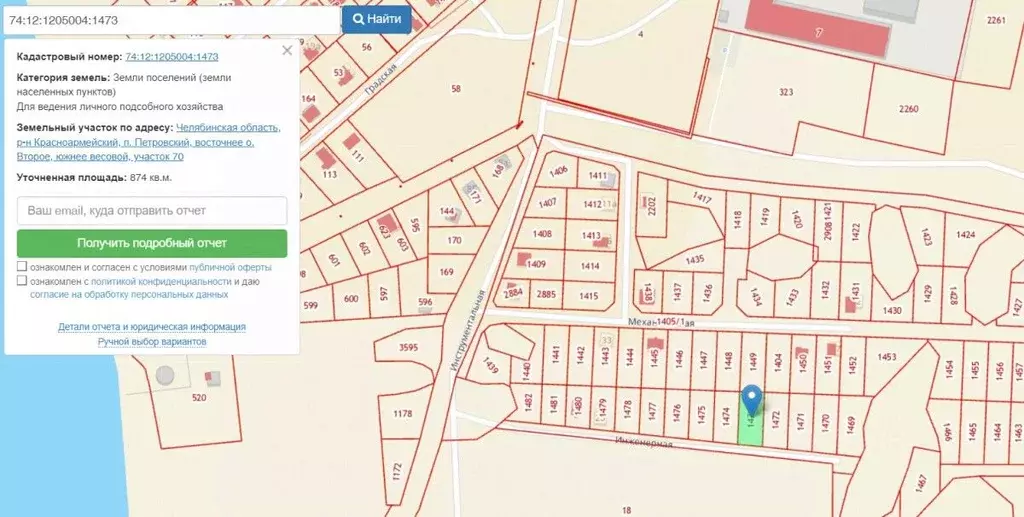The image size is (1024, 517).
Task: Click the red building on parcel 1445
Action: tap(654, 343)
